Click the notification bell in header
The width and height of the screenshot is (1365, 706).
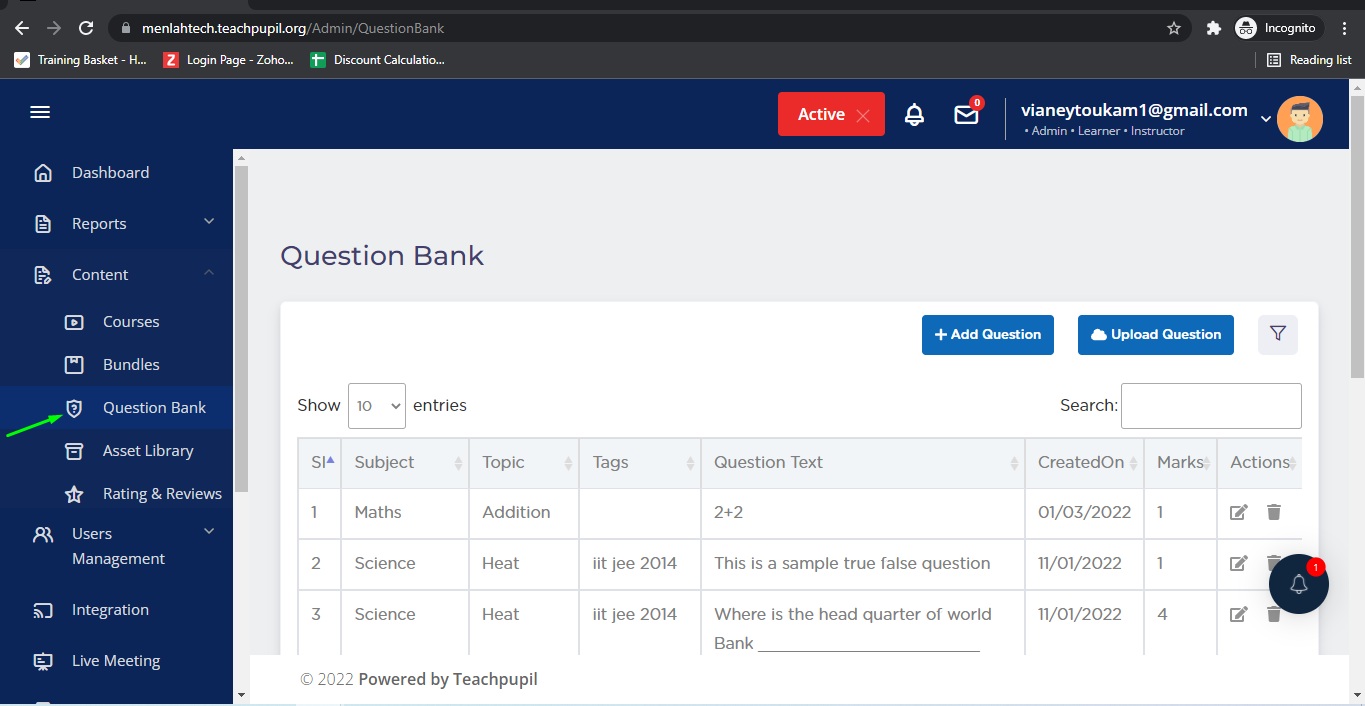pos(914,115)
